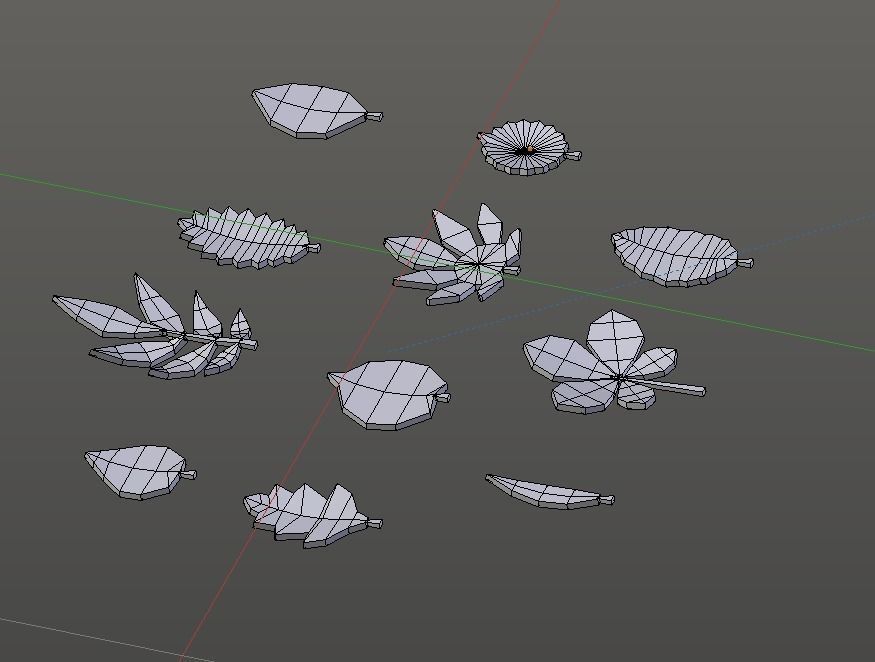Click the orange origin dot on round leaf
Image resolution: width=875 pixels, height=662 pixels.
pos(530,150)
